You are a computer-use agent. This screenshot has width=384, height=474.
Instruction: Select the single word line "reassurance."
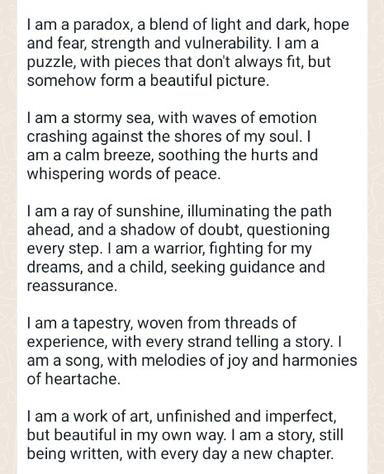click(x=72, y=286)
